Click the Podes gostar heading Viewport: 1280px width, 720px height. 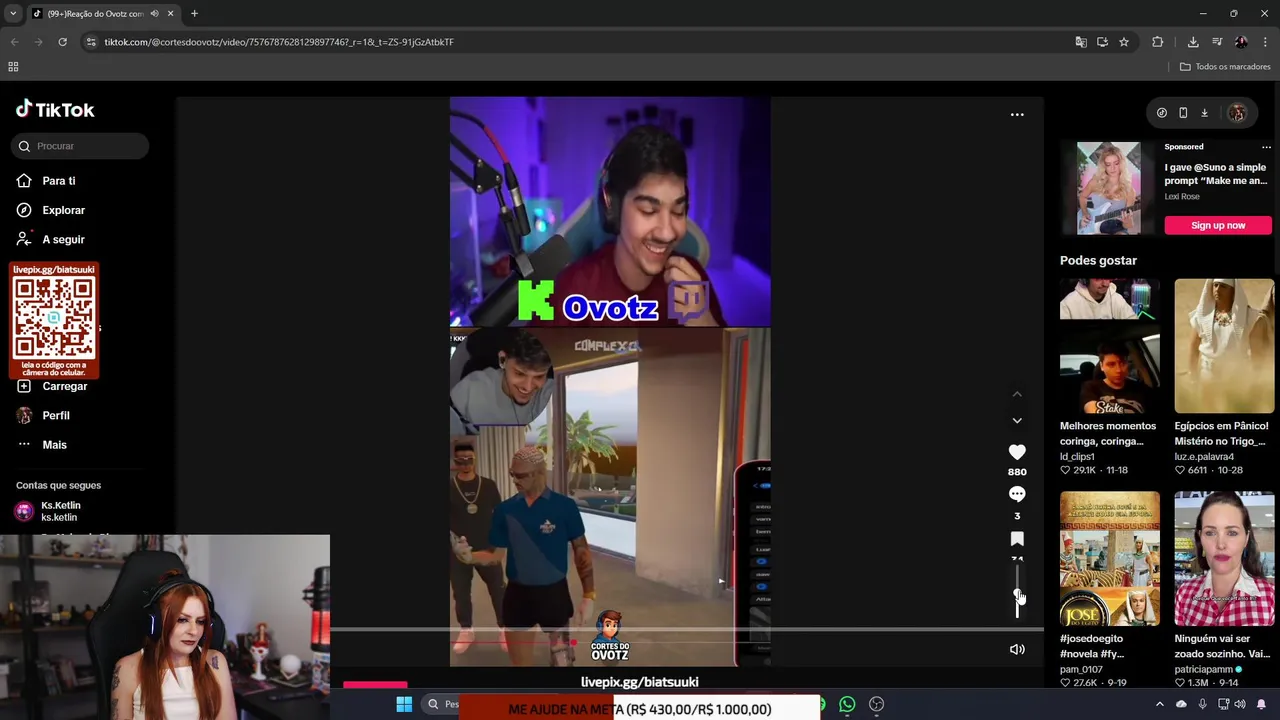pos(1098,261)
